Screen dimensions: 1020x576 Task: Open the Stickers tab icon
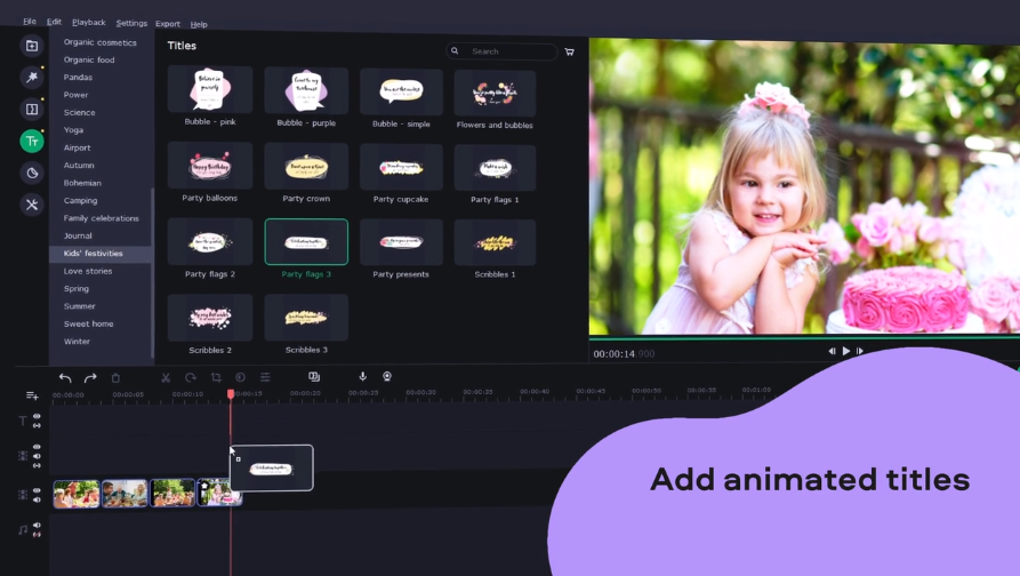31,172
